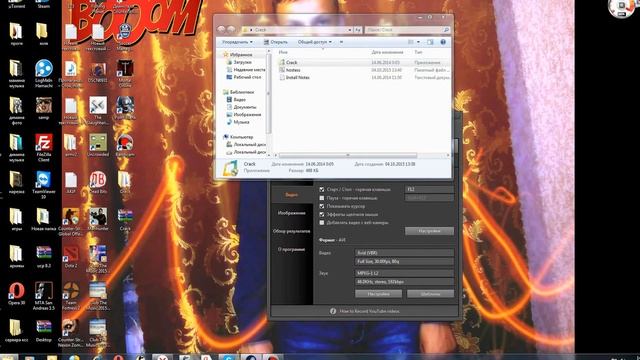Select the Dead Bits desktop icon

[x=98, y=182]
